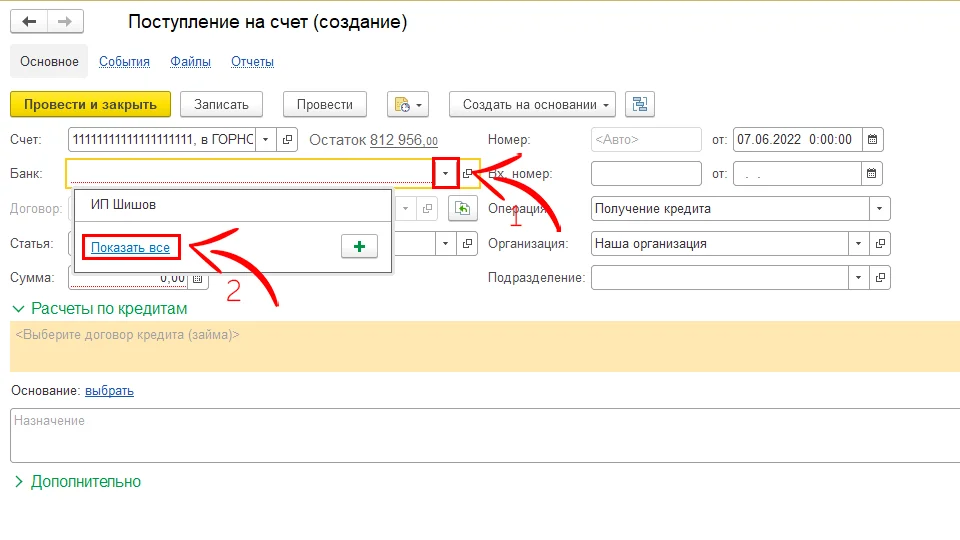
Task: Expand the Дополнительно section
Action: 19,482
